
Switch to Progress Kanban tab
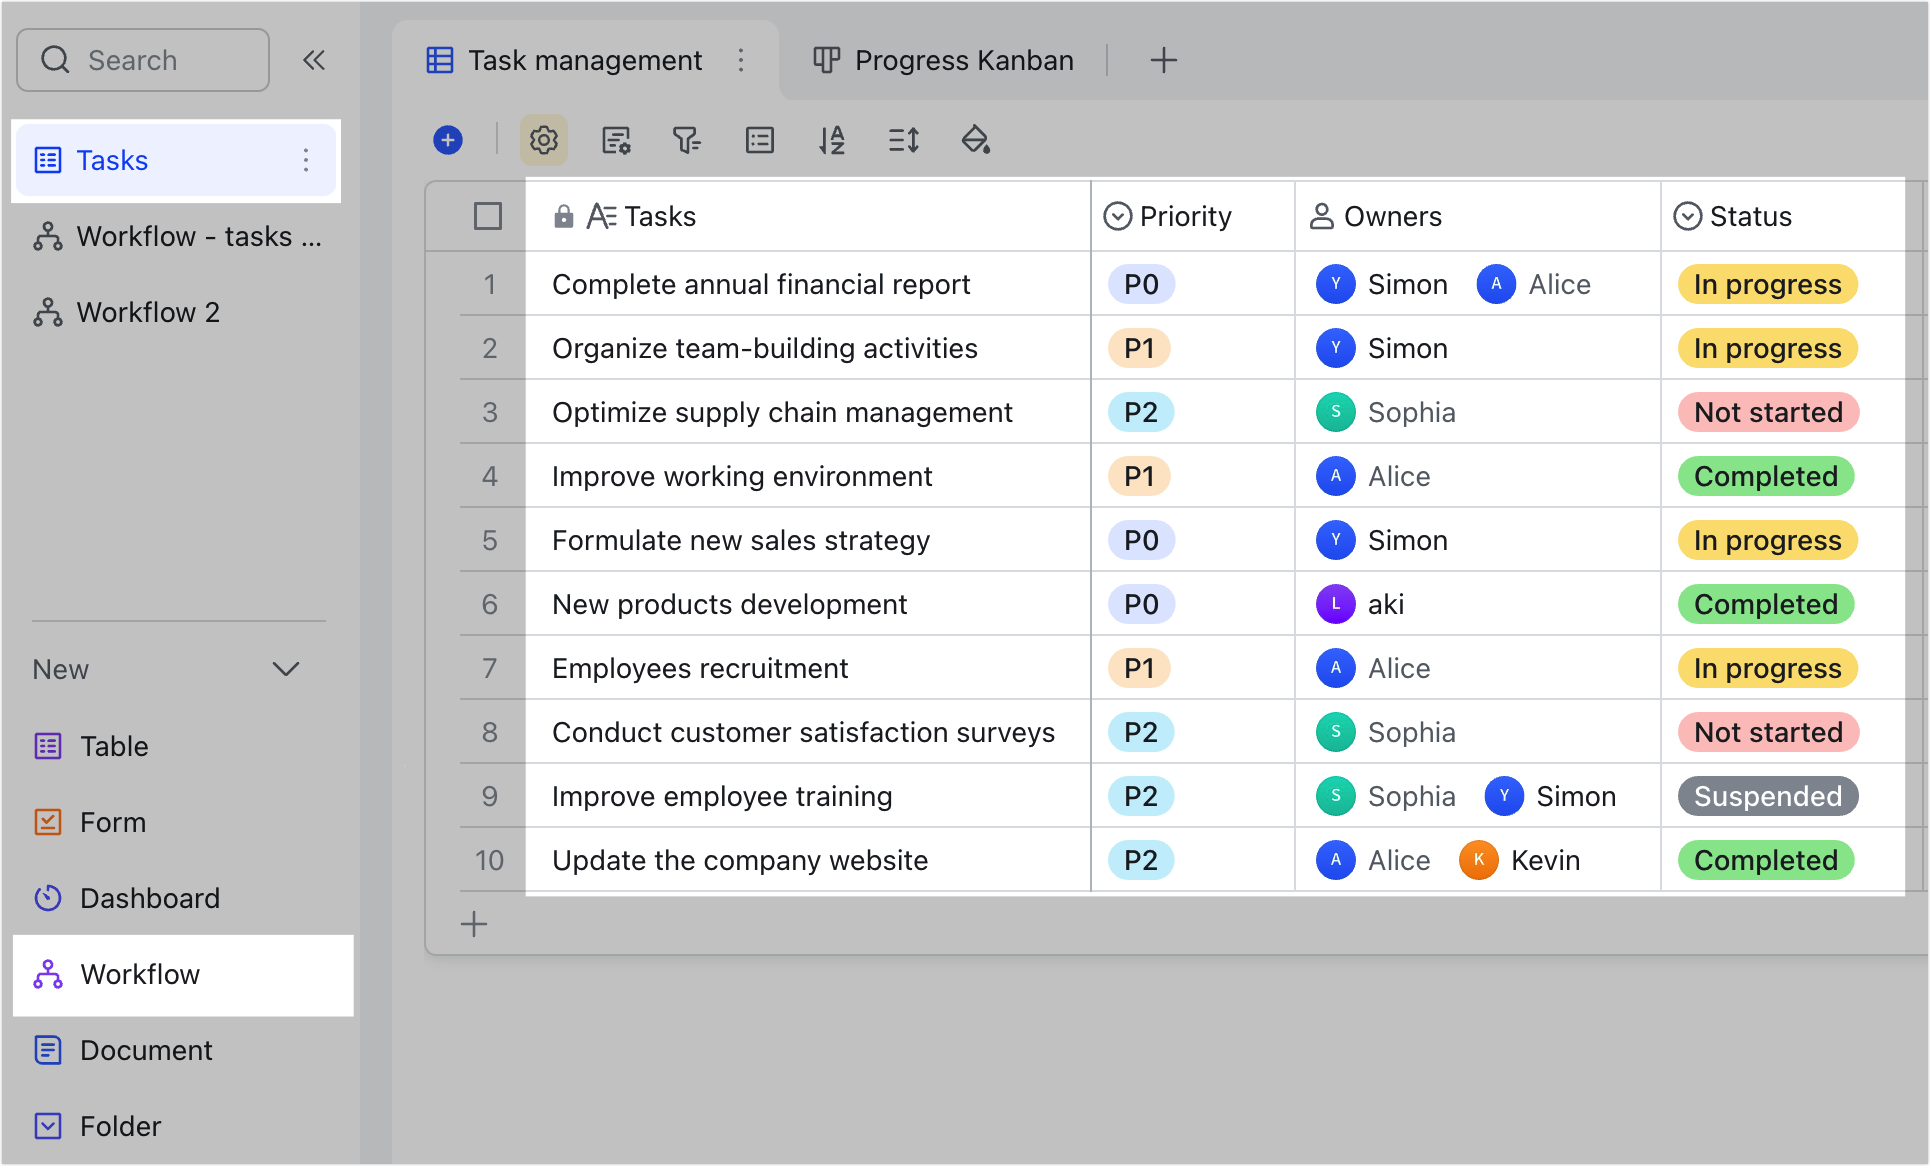tap(943, 60)
